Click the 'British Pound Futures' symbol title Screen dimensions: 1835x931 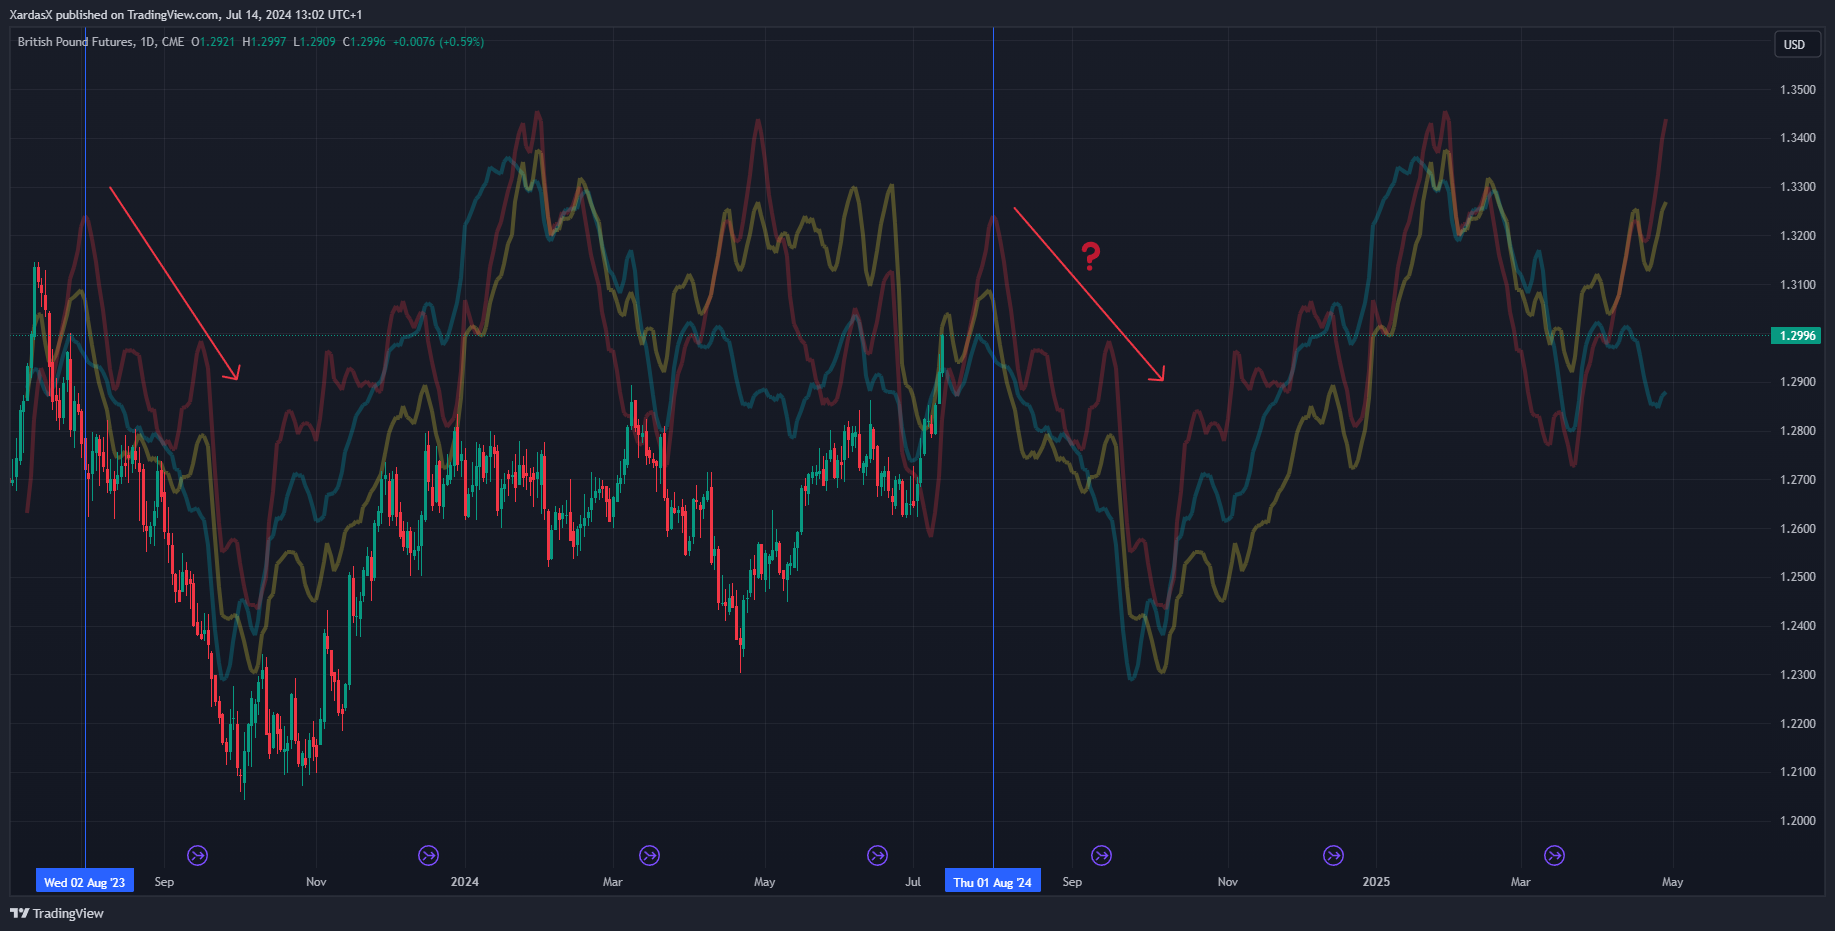pyautogui.click(x=75, y=42)
